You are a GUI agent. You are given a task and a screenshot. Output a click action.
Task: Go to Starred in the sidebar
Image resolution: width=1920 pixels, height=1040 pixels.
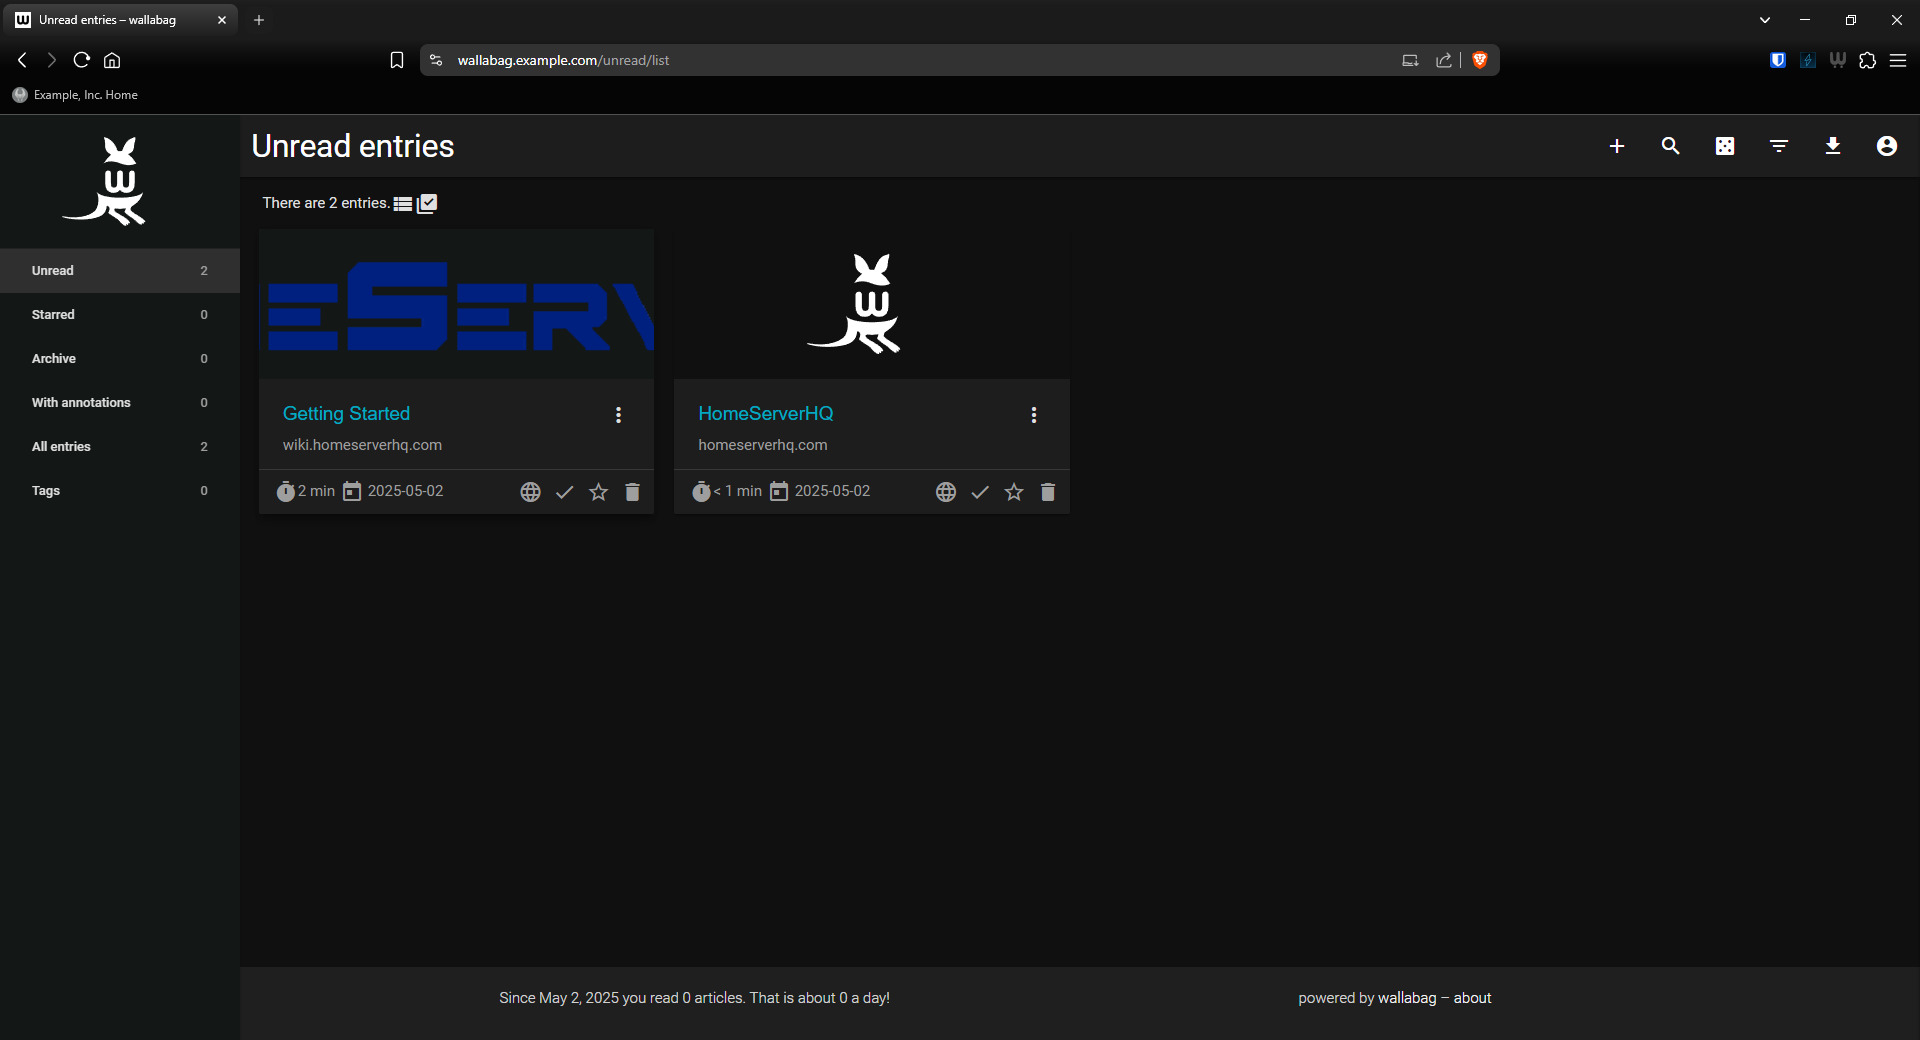pyautogui.click(x=53, y=314)
